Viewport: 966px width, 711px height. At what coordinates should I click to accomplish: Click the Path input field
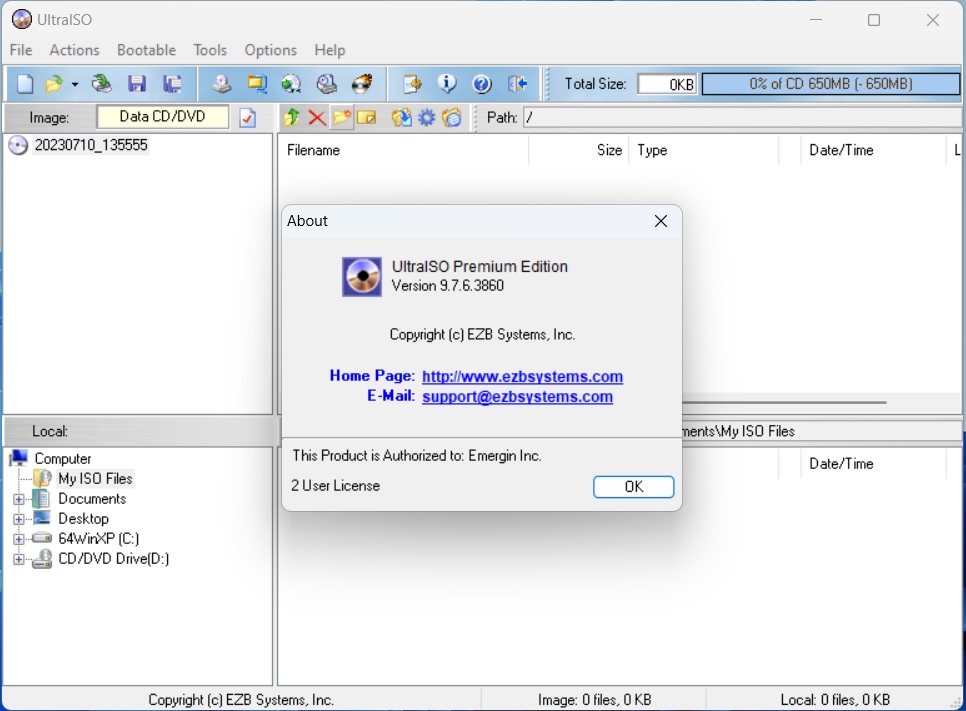tap(742, 117)
